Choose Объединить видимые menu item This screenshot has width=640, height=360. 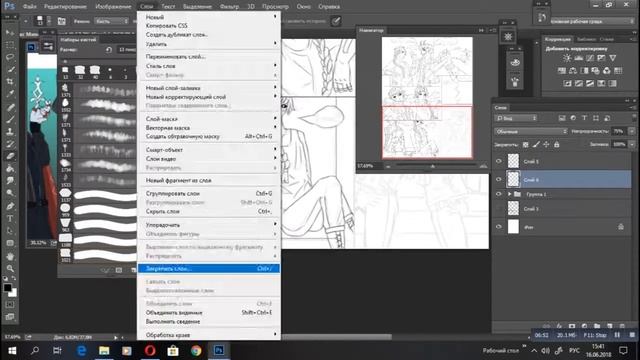tap(209, 313)
